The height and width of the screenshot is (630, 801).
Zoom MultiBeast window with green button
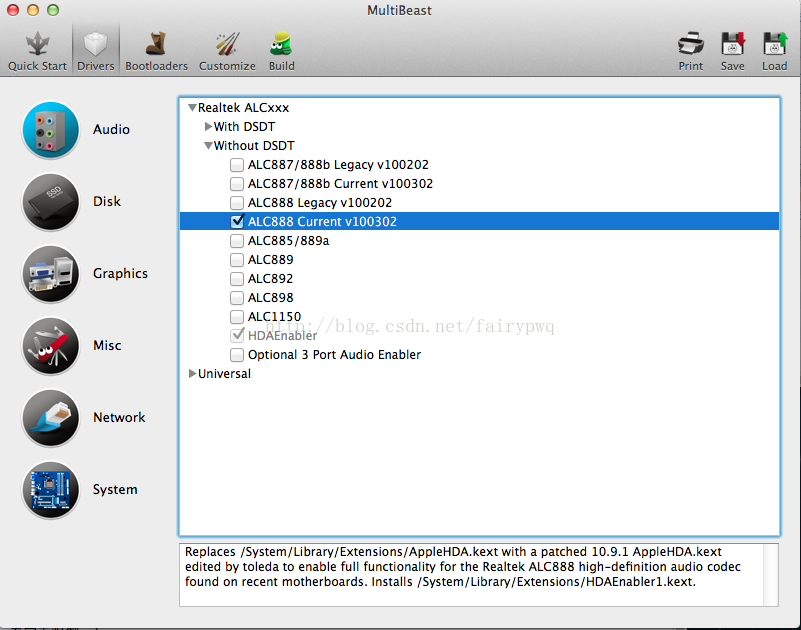(x=53, y=10)
